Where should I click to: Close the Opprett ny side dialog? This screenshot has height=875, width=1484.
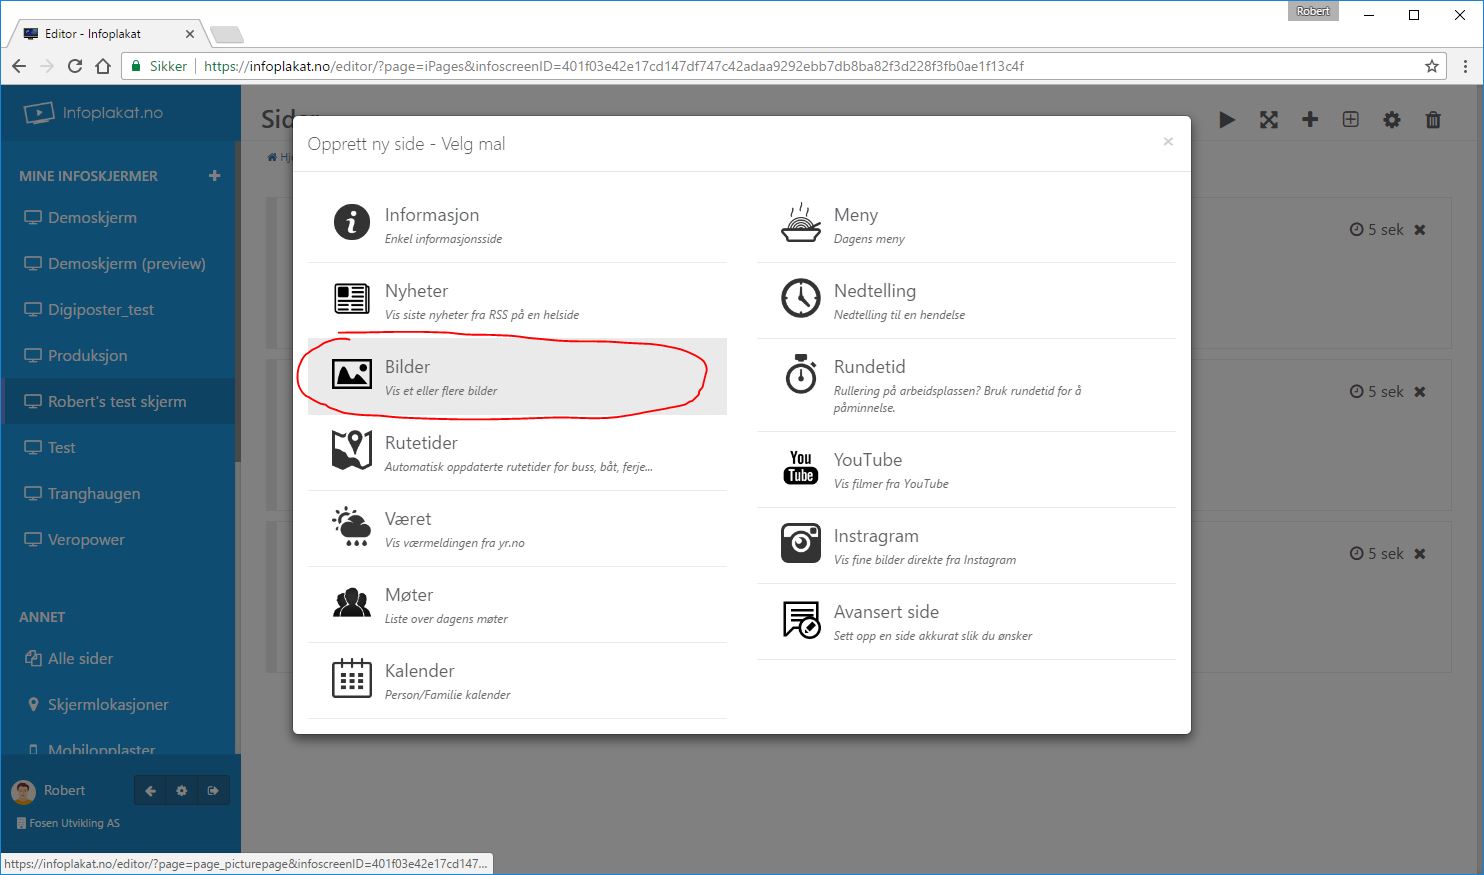(1167, 142)
